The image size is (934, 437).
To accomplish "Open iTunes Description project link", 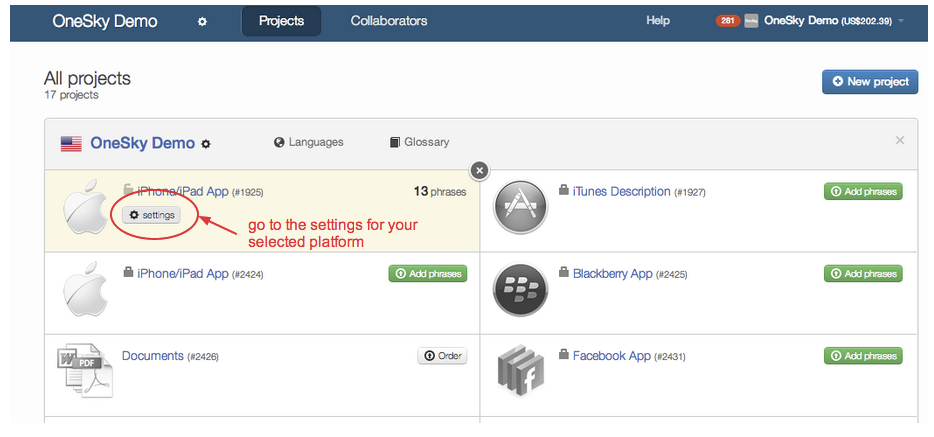I will click(621, 192).
